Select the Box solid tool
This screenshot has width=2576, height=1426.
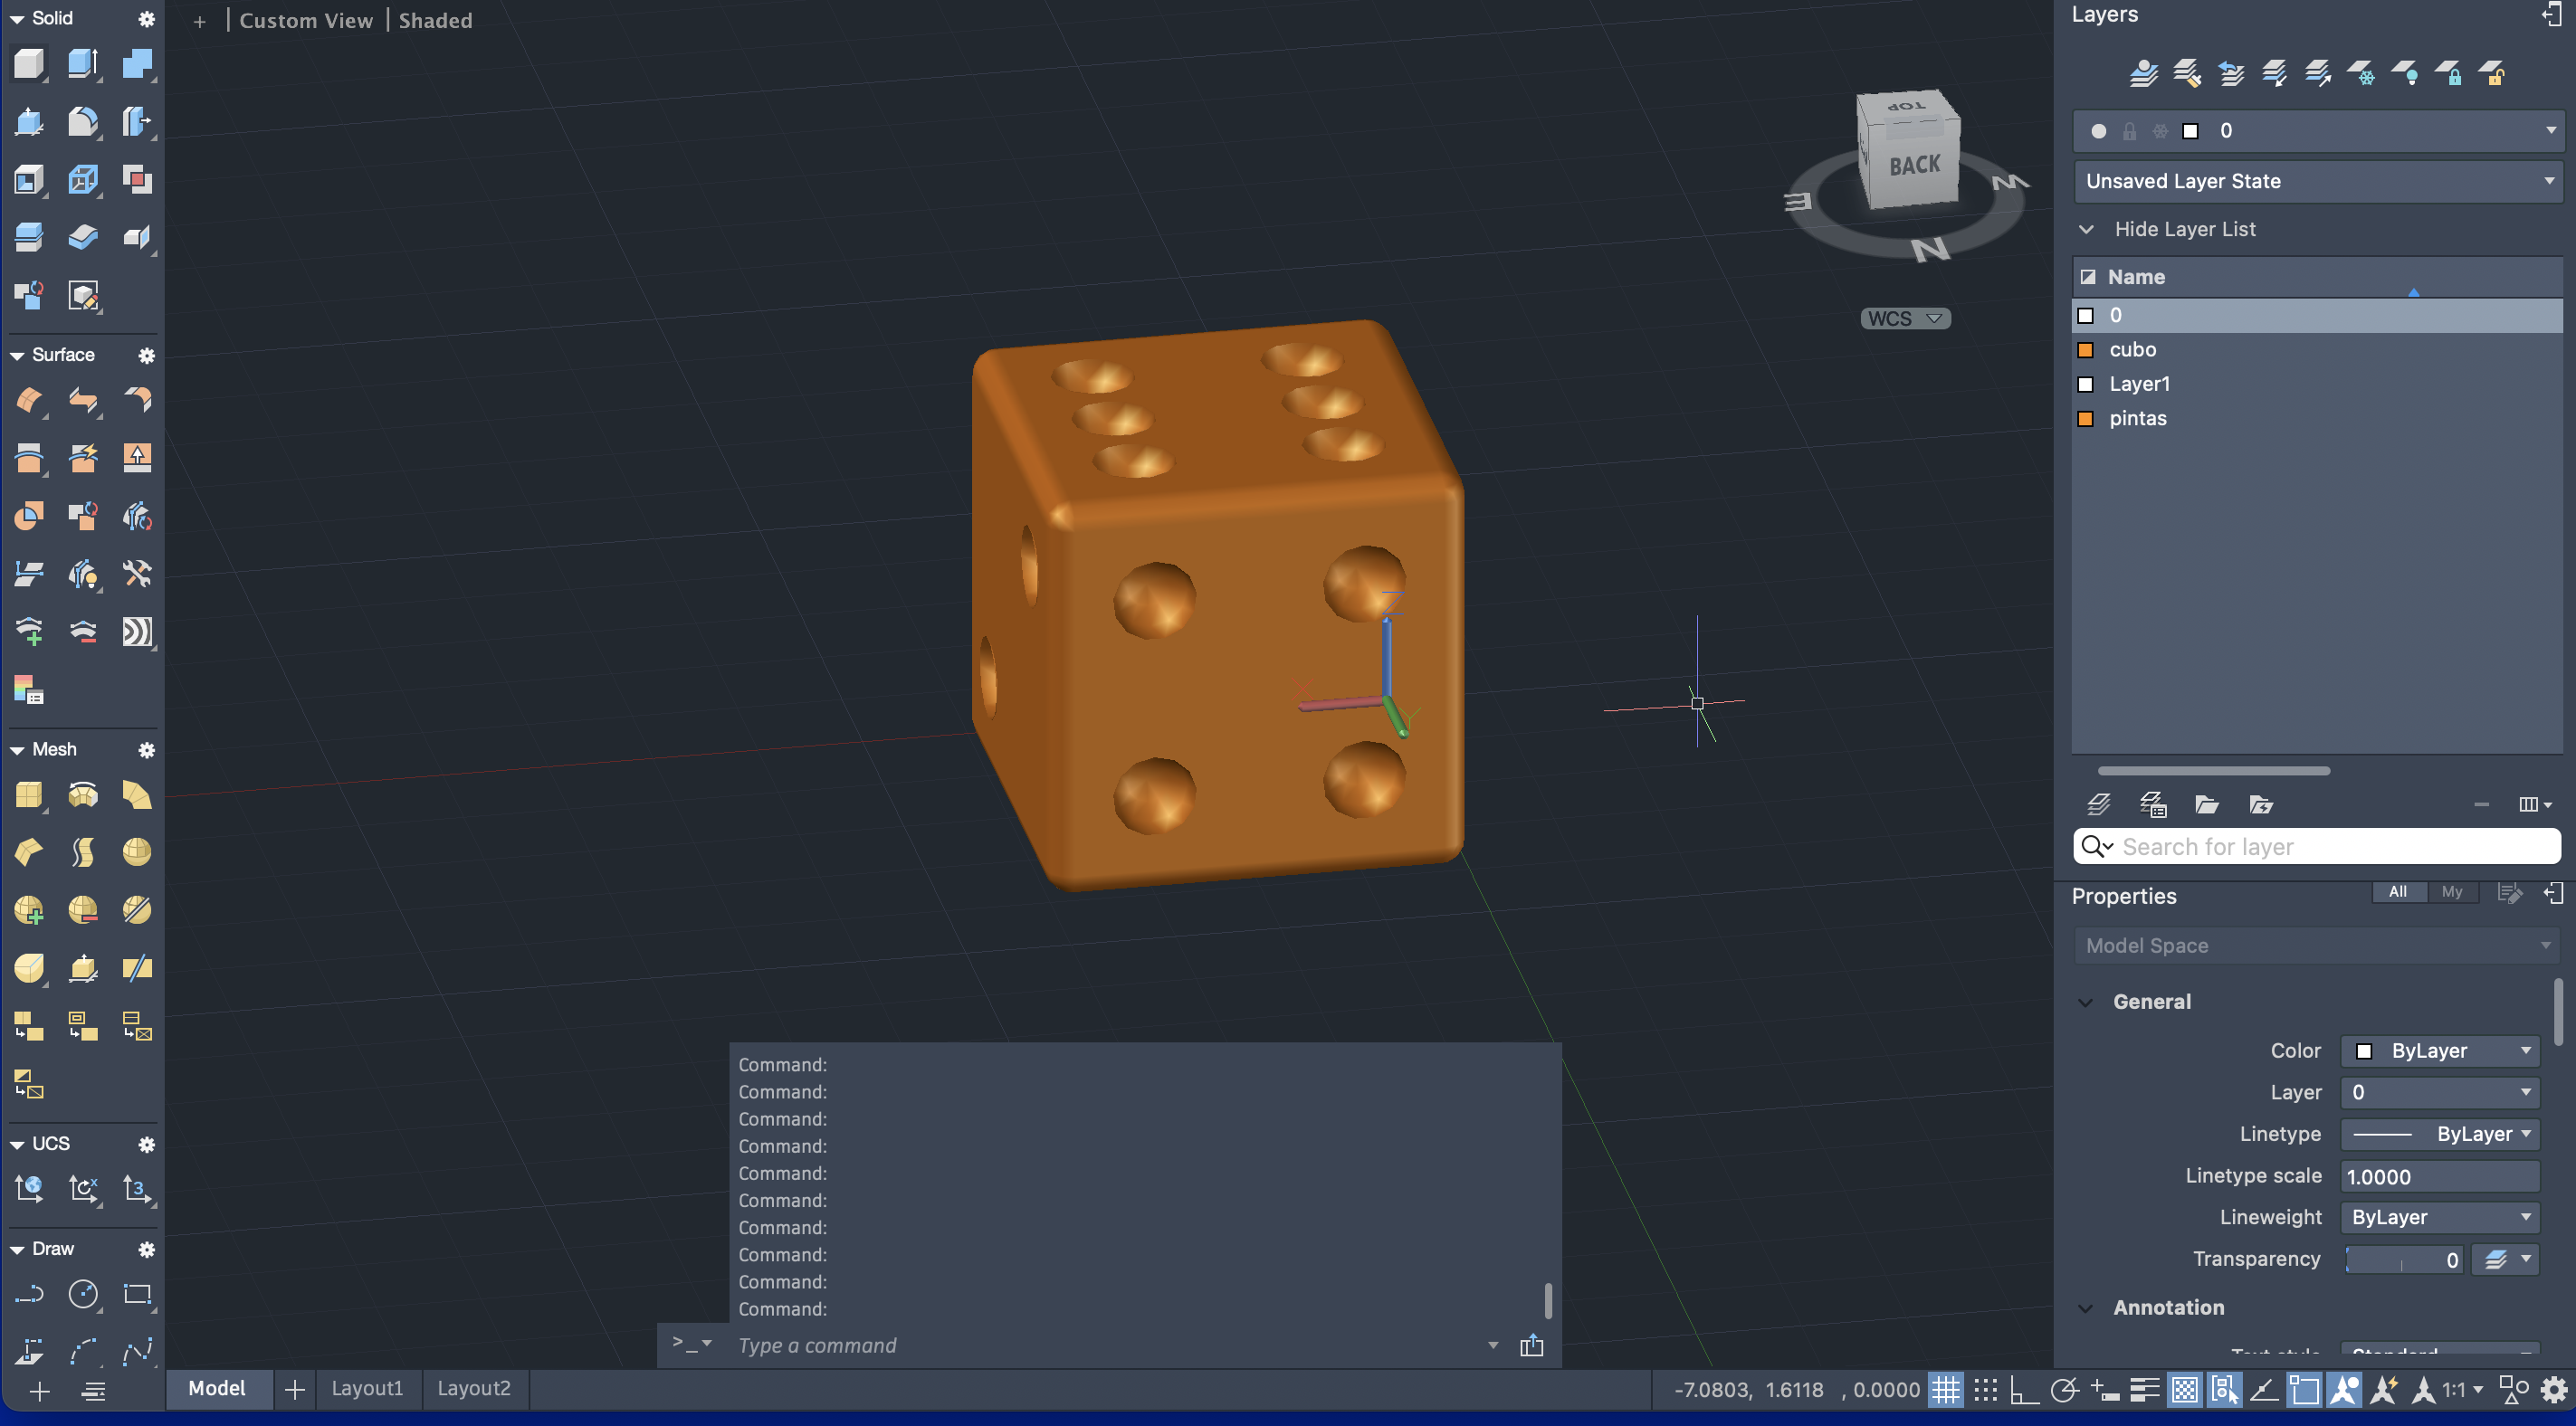[28, 64]
